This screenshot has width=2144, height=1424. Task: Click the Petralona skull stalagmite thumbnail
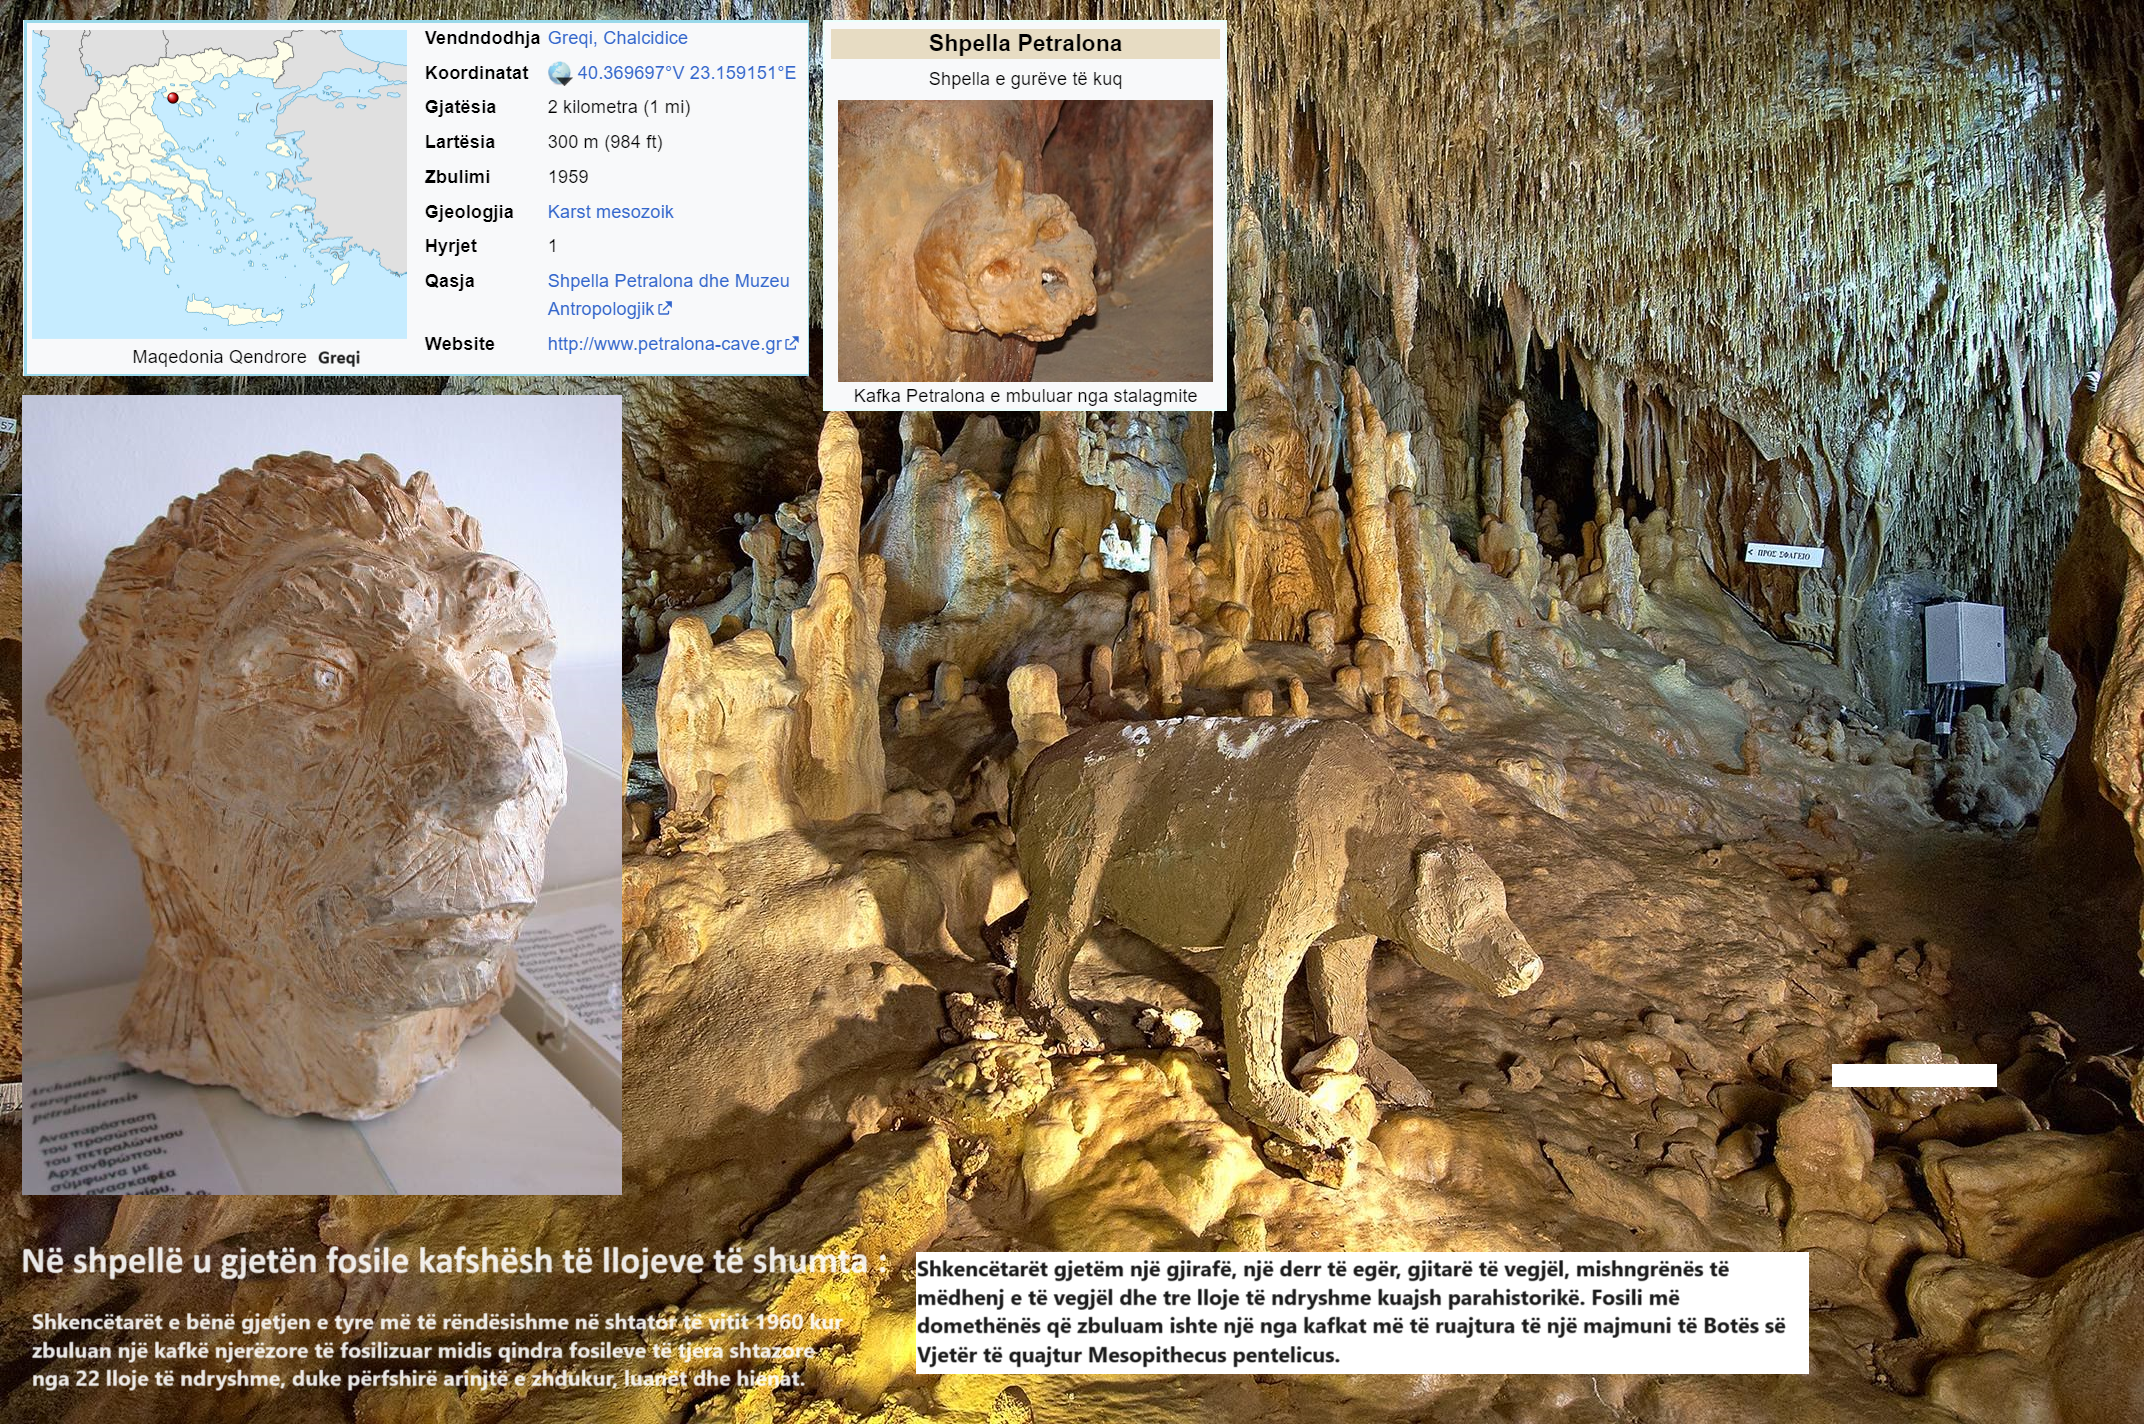click(1025, 240)
